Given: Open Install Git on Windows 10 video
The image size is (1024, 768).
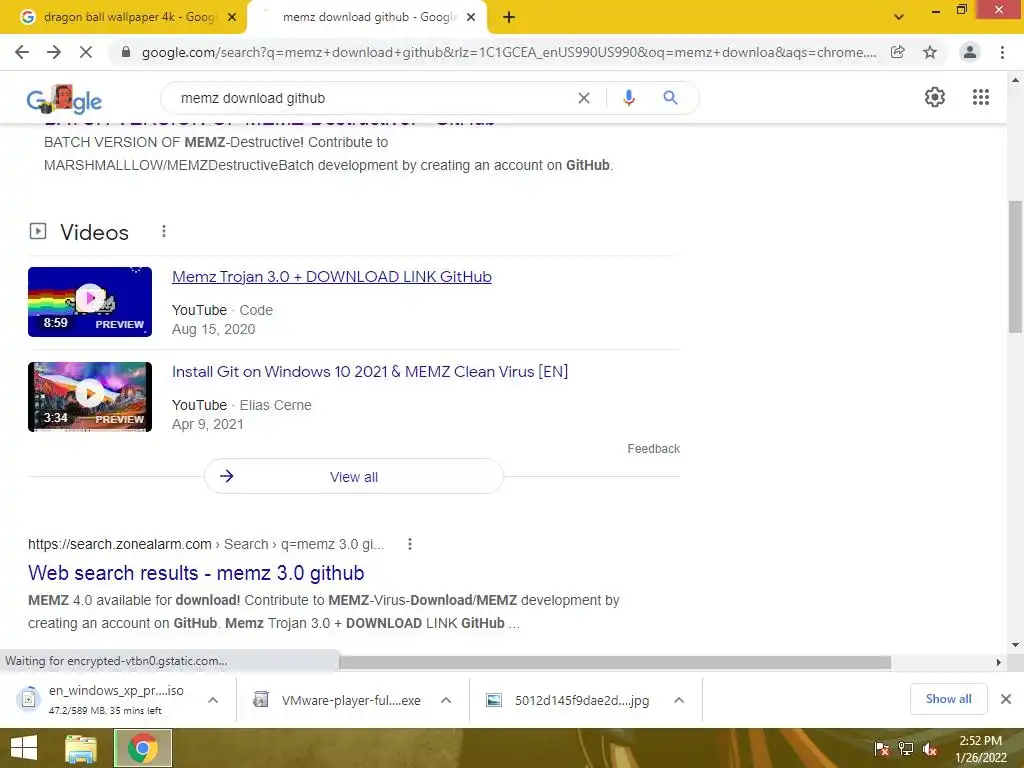Looking at the screenshot, I should tap(370, 372).
